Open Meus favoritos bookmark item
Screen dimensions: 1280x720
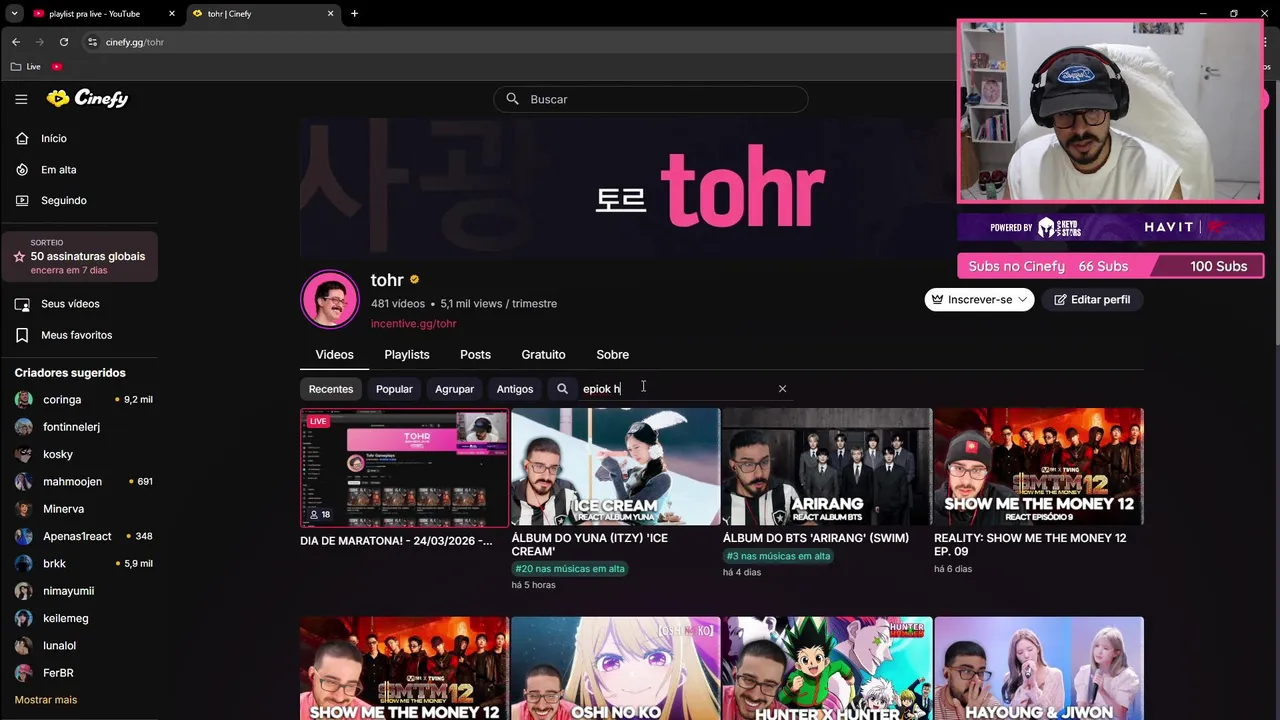point(78,335)
